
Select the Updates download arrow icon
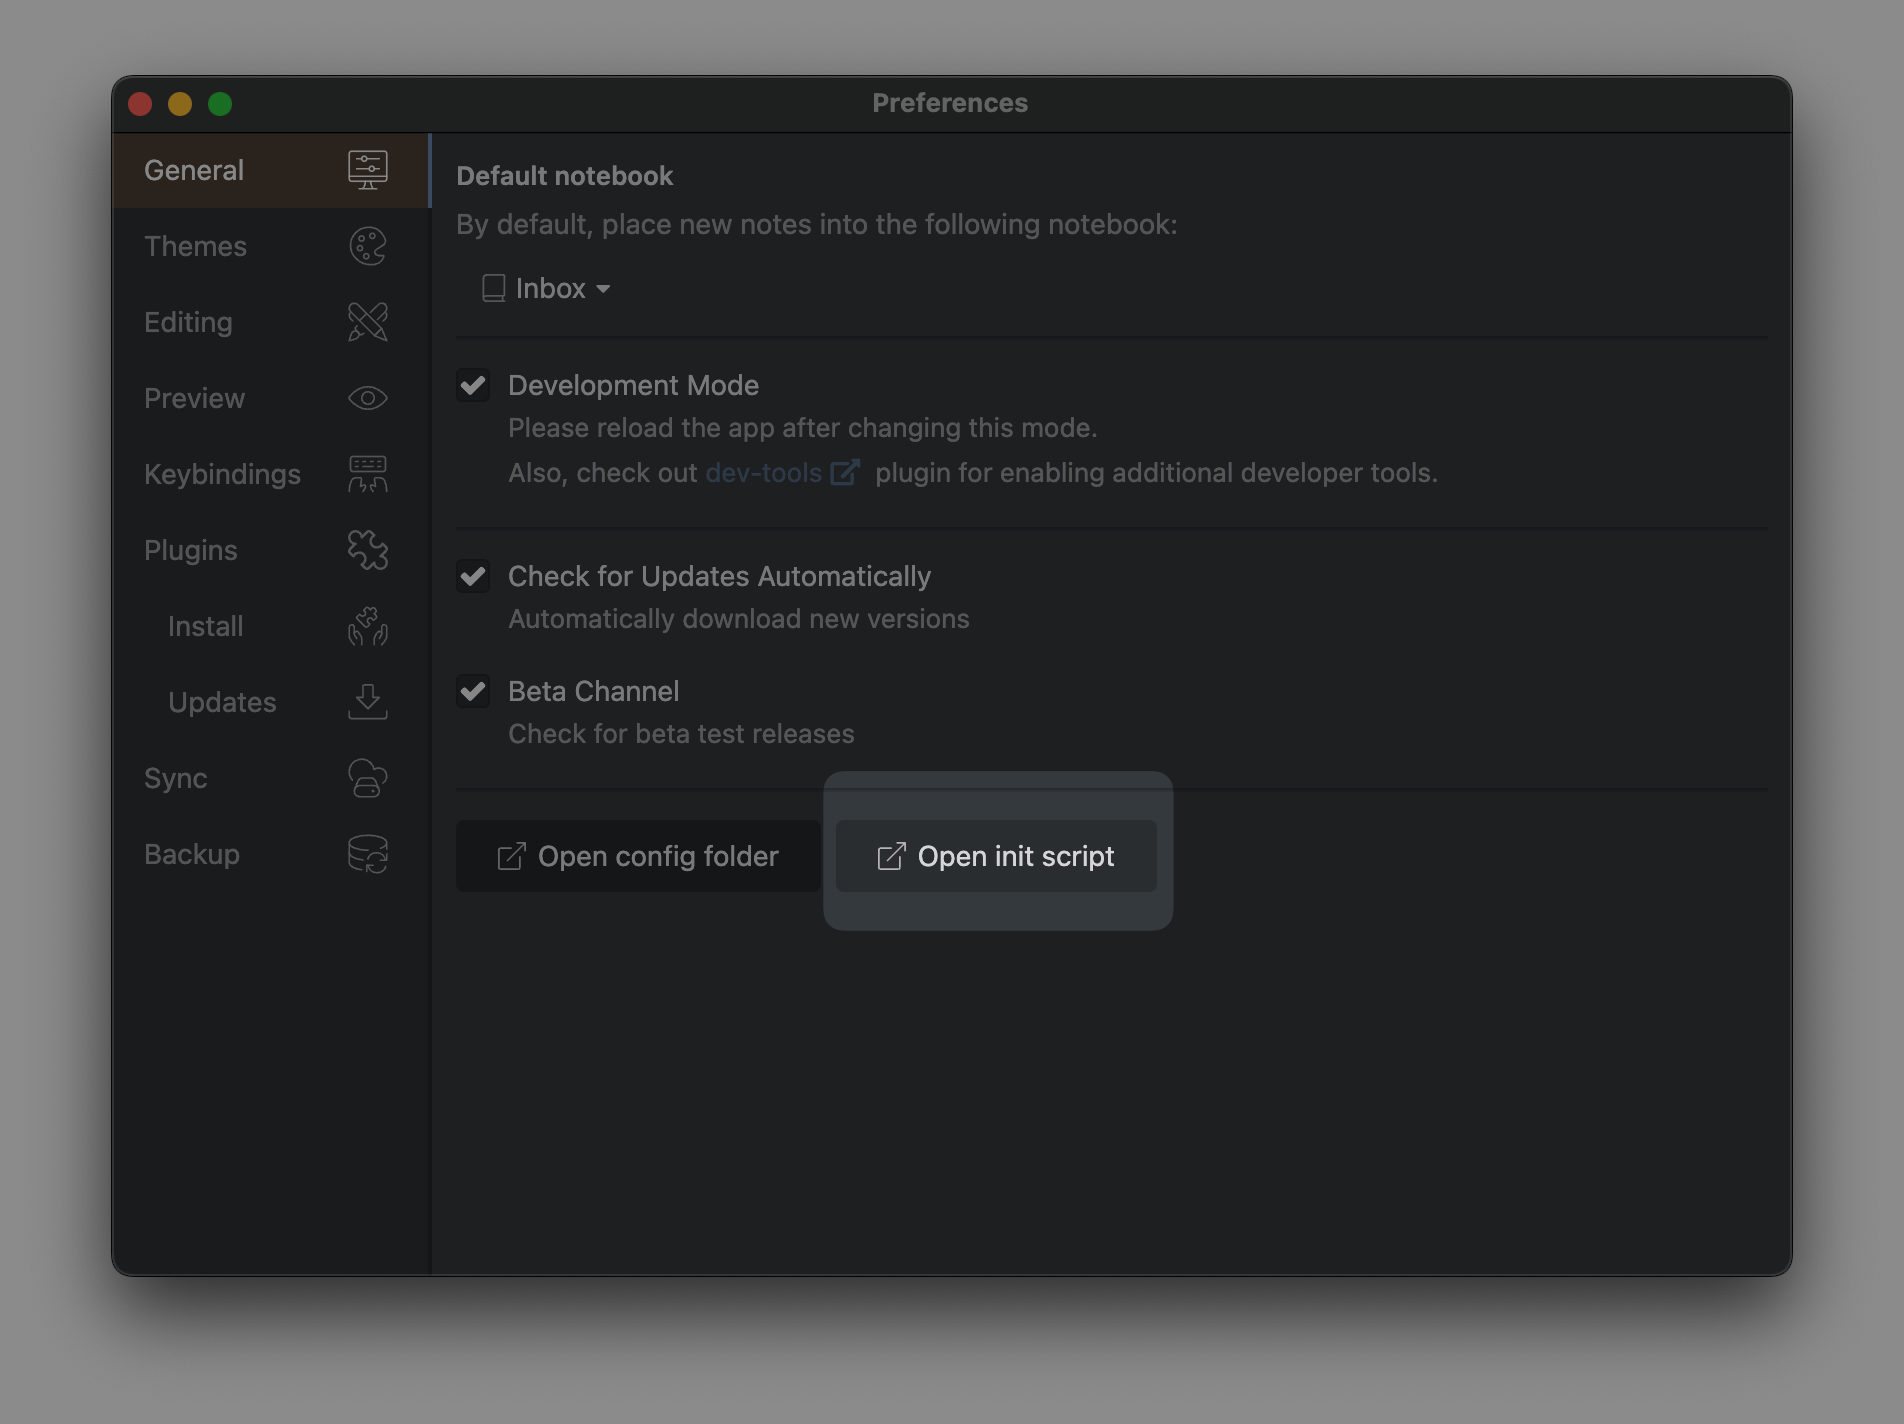[x=367, y=702]
